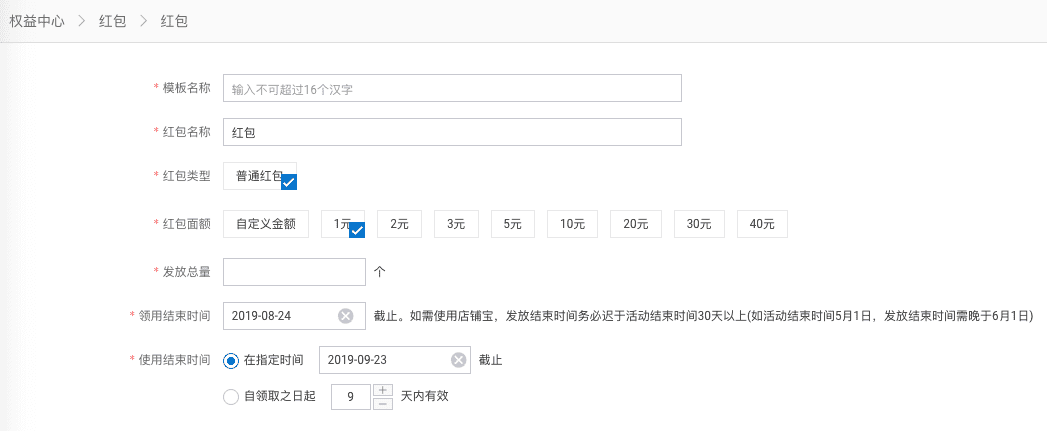Clear the 2019-09-23 usage end date

pyautogui.click(x=458, y=360)
